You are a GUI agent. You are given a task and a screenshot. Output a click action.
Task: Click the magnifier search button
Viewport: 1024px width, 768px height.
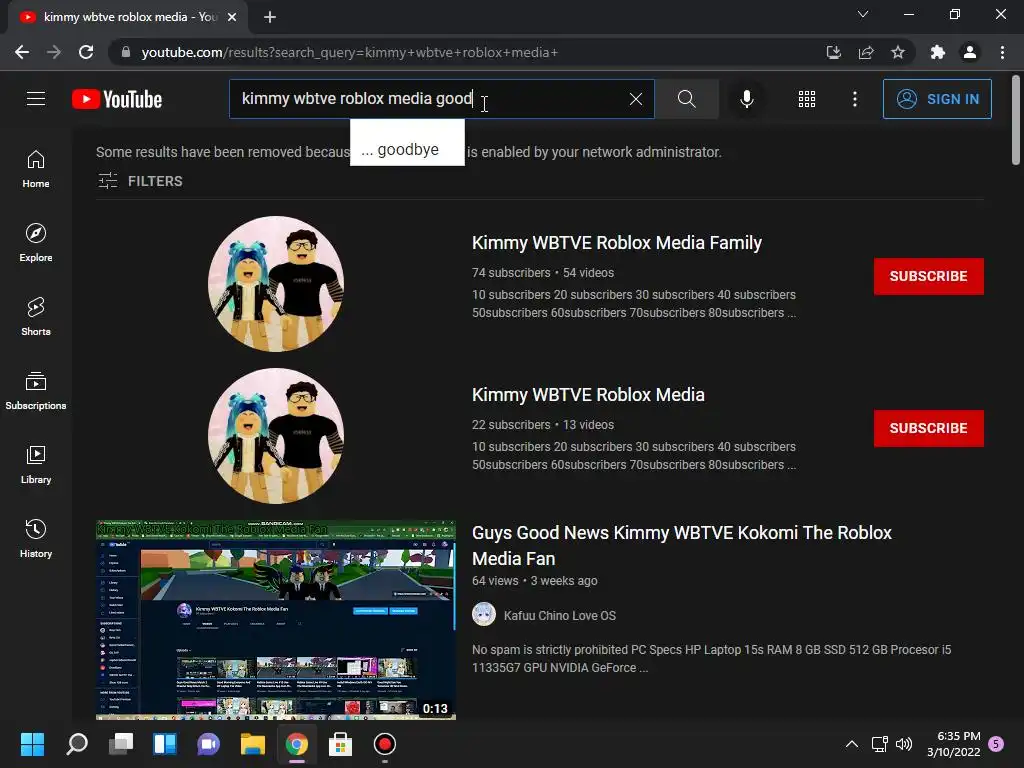tap(686, 99)
